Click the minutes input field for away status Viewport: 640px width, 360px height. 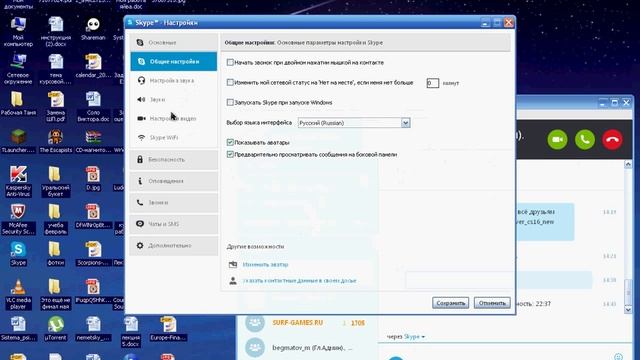tap(433, 83)
